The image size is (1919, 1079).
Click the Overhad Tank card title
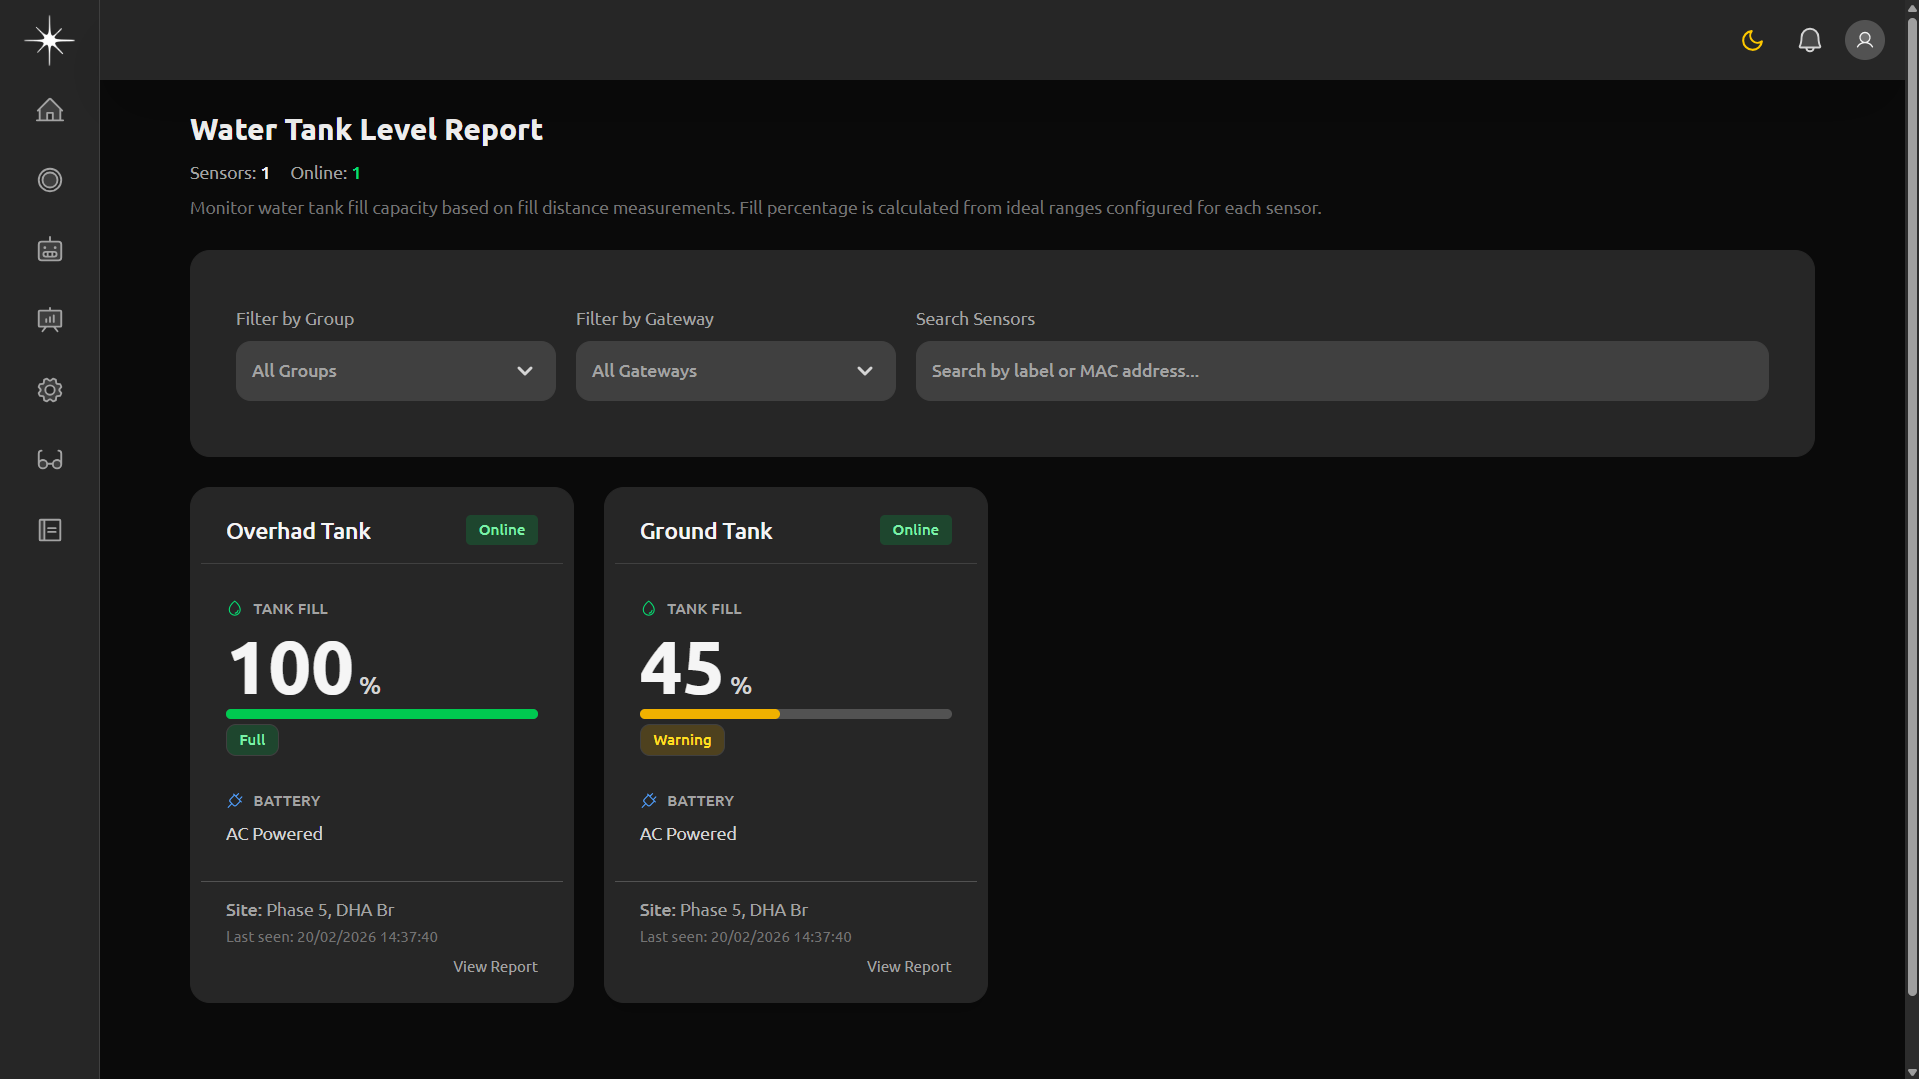(298, 531)
